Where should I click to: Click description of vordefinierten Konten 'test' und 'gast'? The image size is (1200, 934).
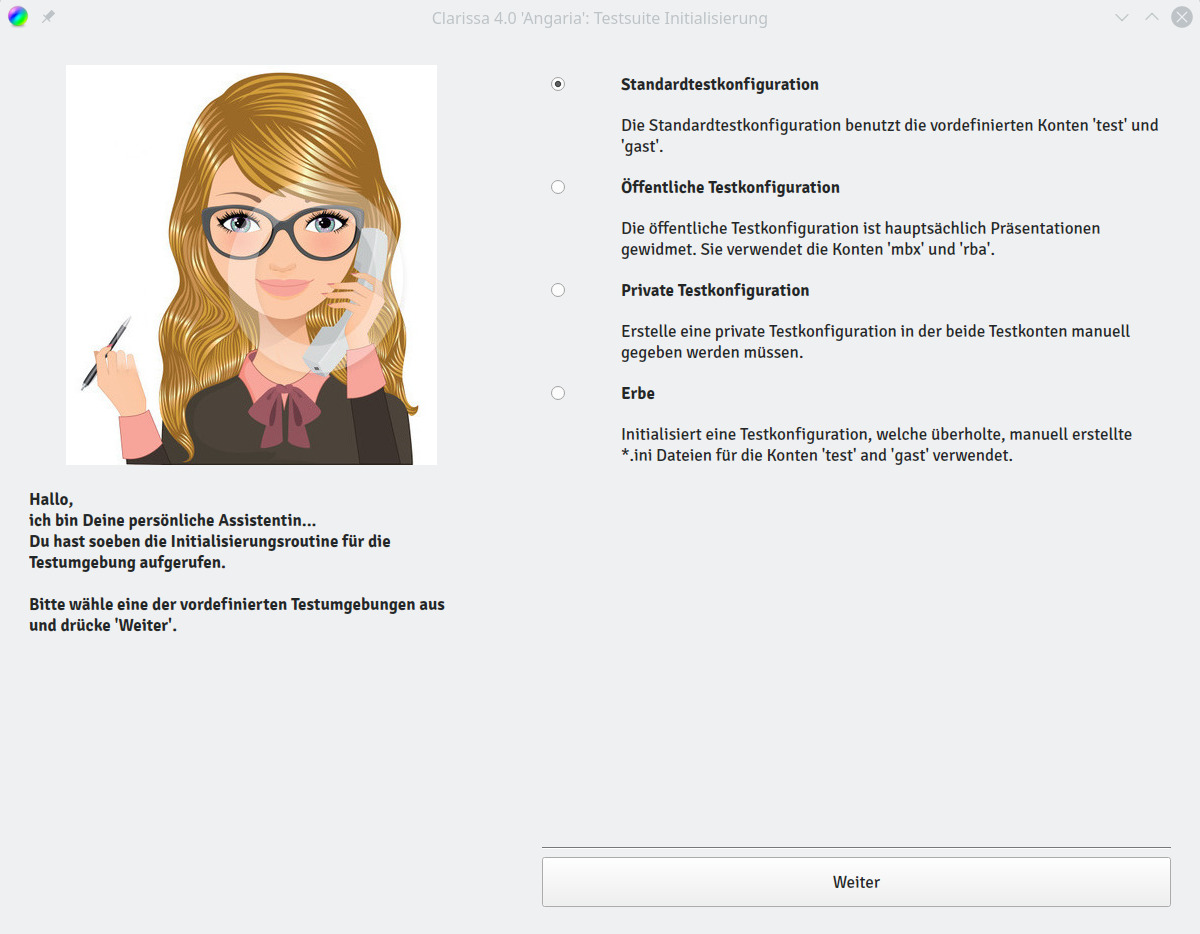tap(890, 136)
